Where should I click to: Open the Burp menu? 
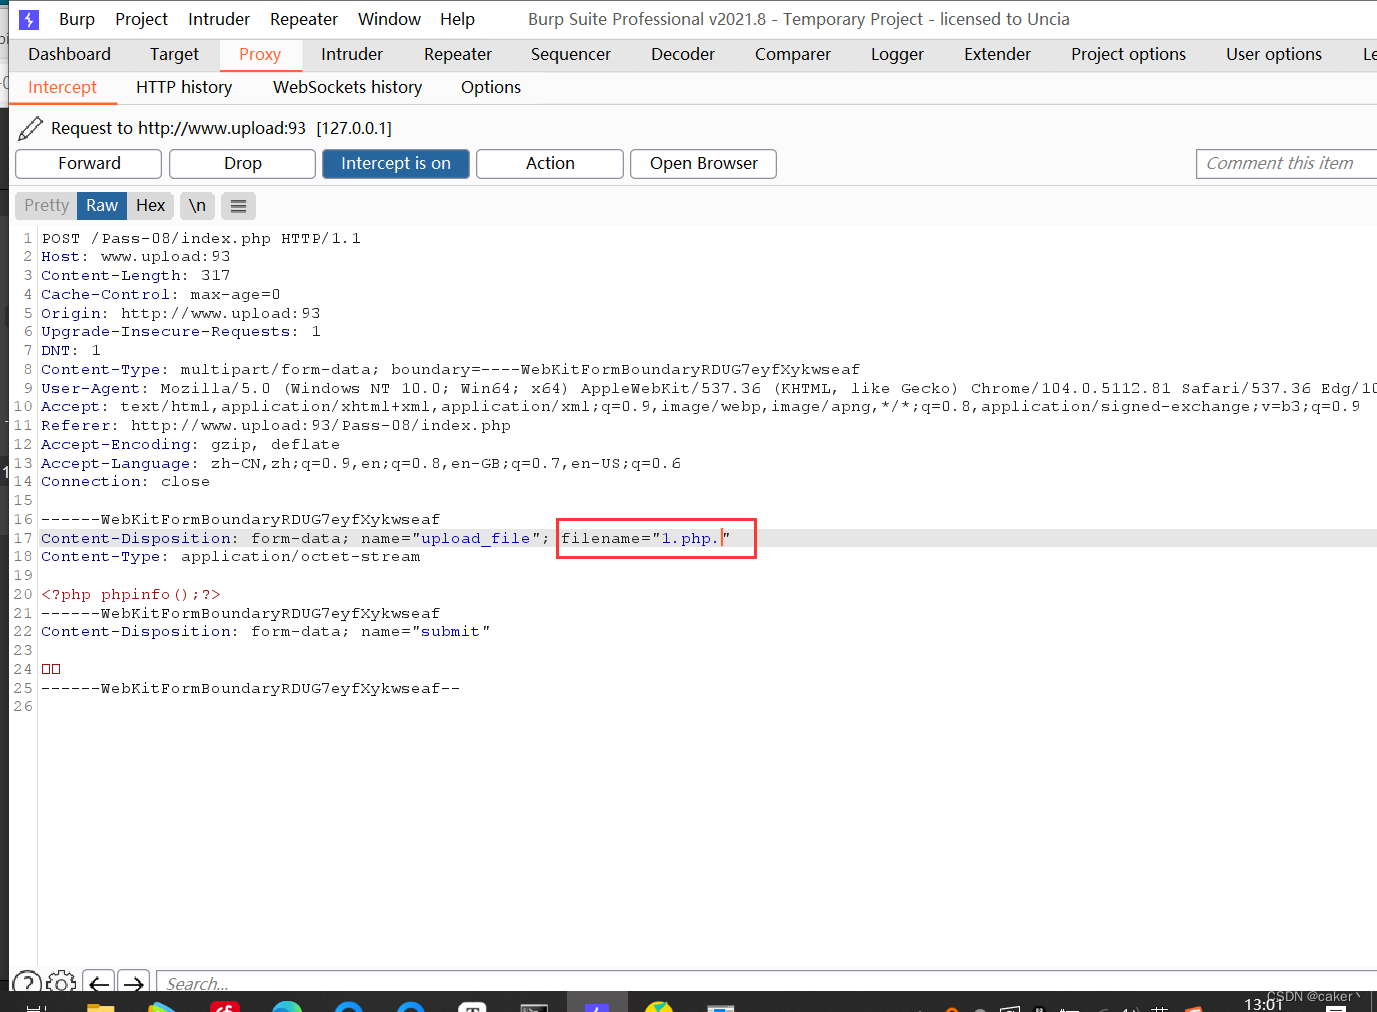pyautogui.click(x=77, y=19)
